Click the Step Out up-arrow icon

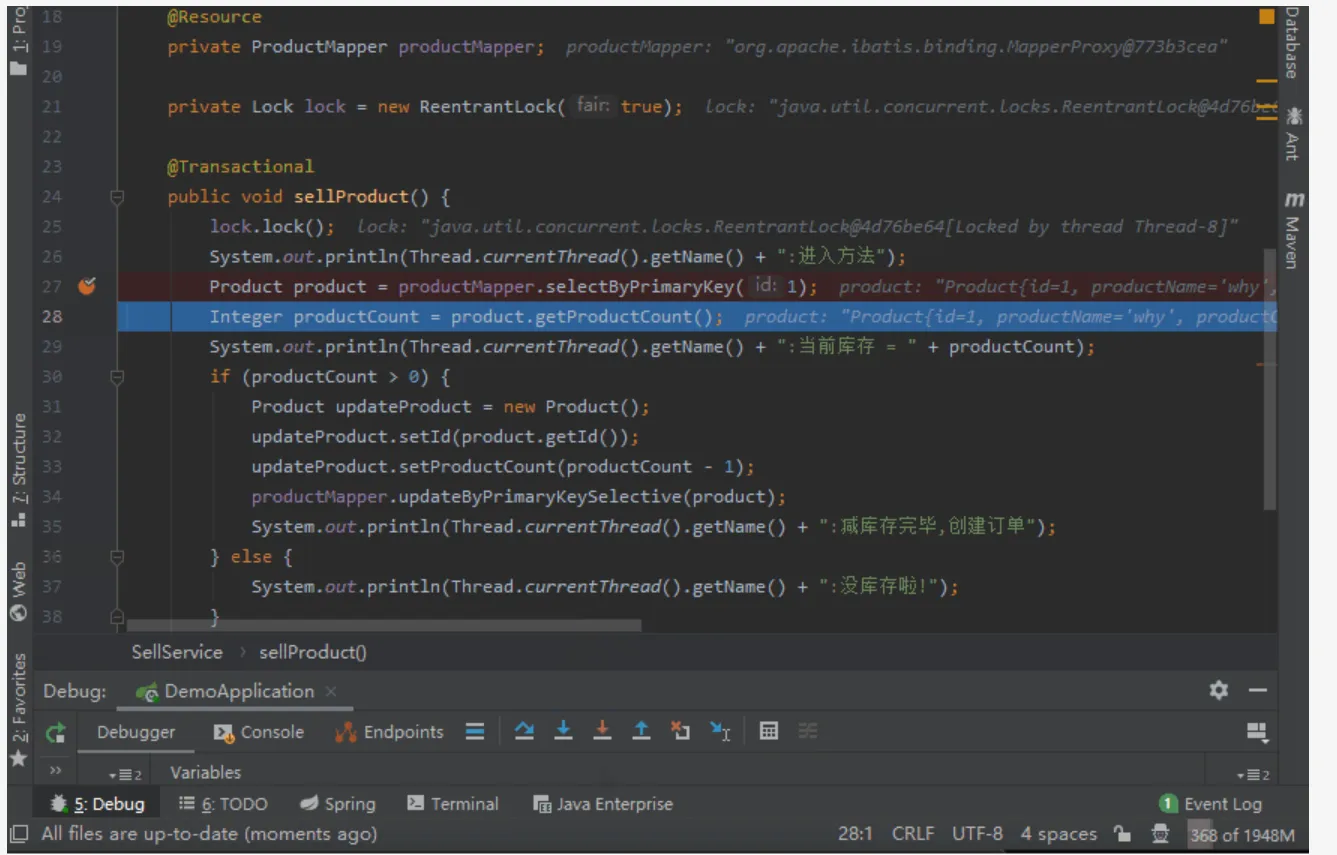point(641,731)
